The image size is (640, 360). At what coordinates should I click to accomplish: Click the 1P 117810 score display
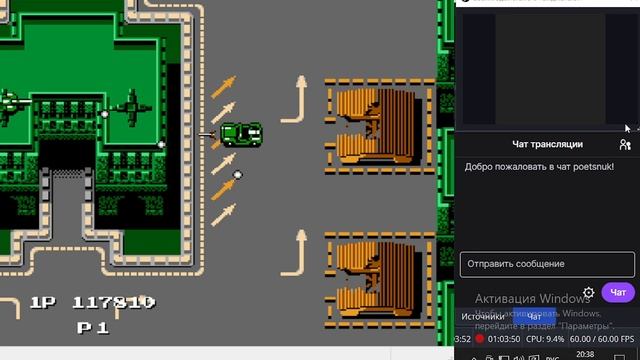tap(93, 302)
